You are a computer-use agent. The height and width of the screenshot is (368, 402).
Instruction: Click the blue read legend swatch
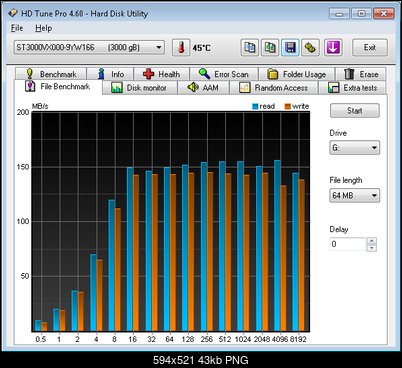pyautogui.click(x=255, y=106)
